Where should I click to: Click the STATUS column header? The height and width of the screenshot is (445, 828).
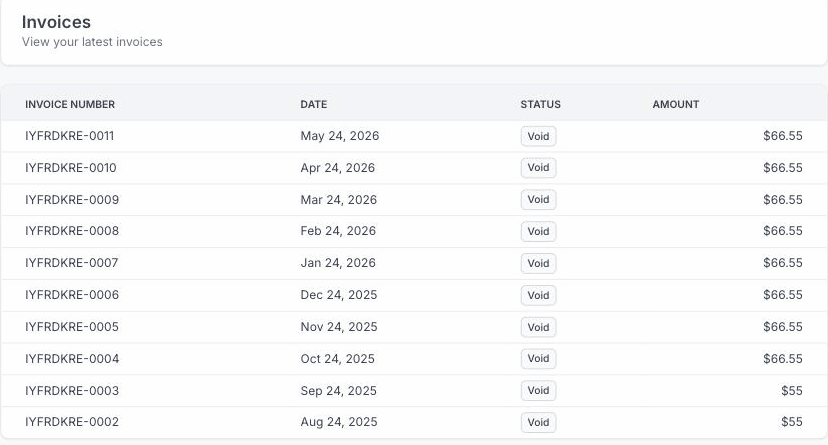tap(540, 105)
